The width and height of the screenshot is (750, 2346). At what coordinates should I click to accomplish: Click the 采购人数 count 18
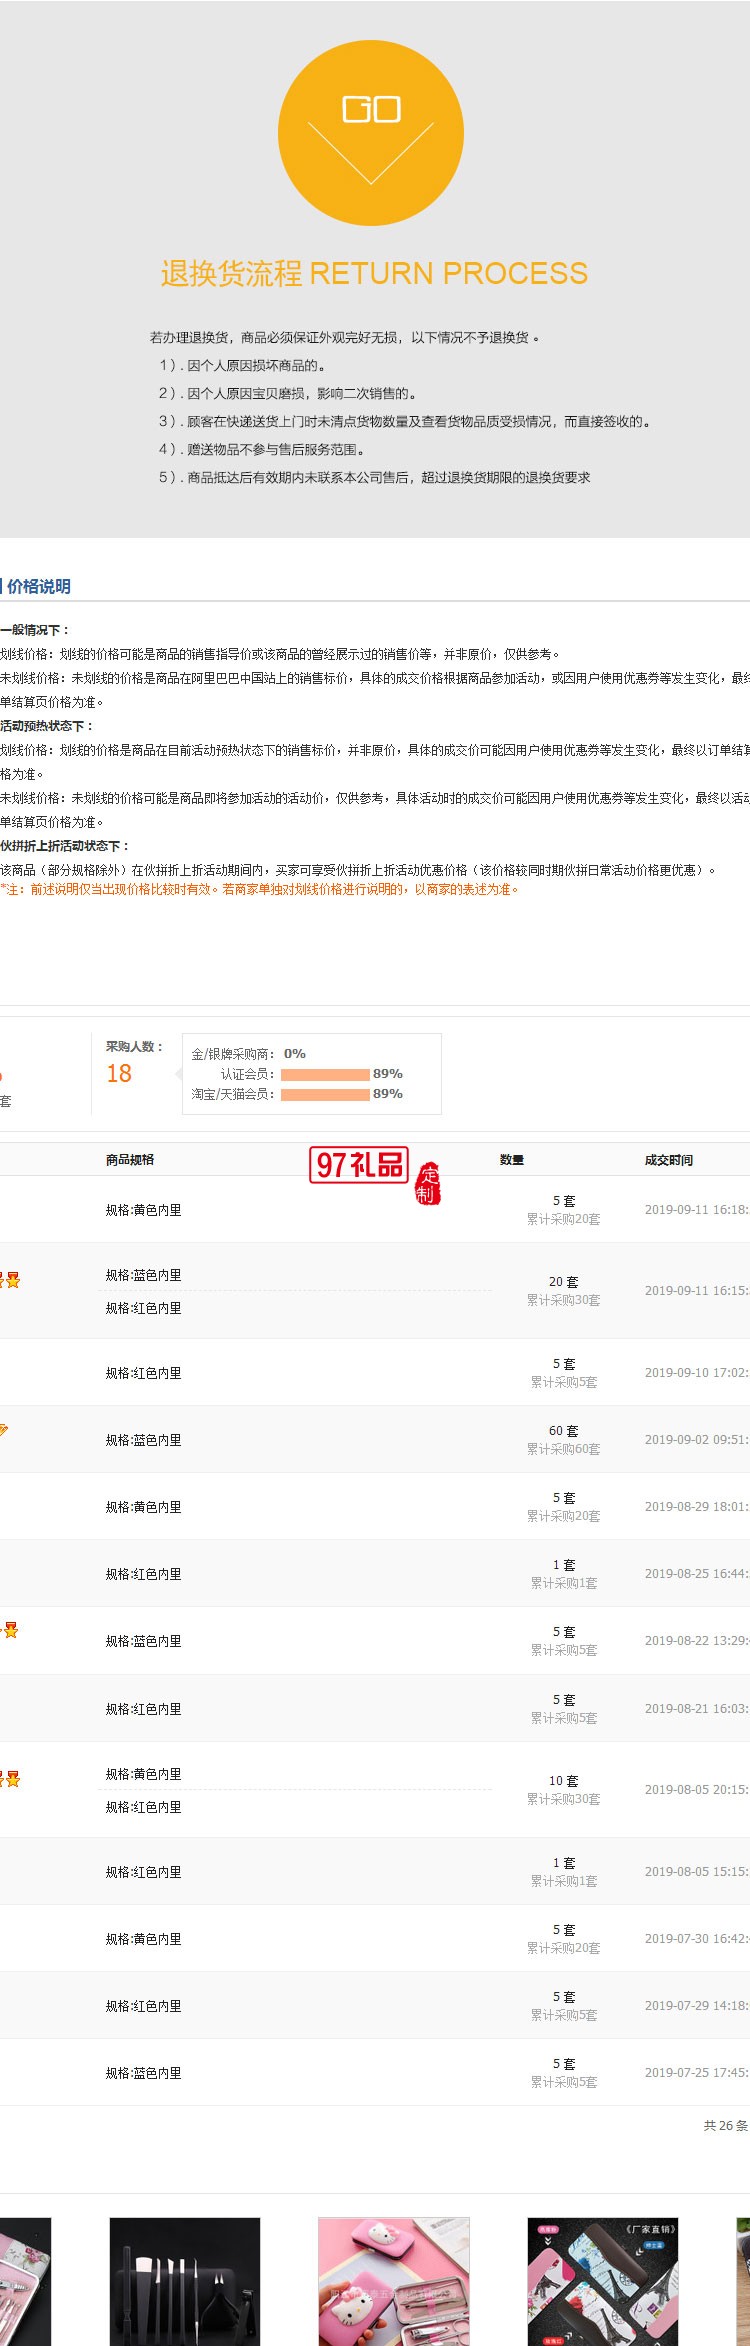click(x=119, y=1074)
